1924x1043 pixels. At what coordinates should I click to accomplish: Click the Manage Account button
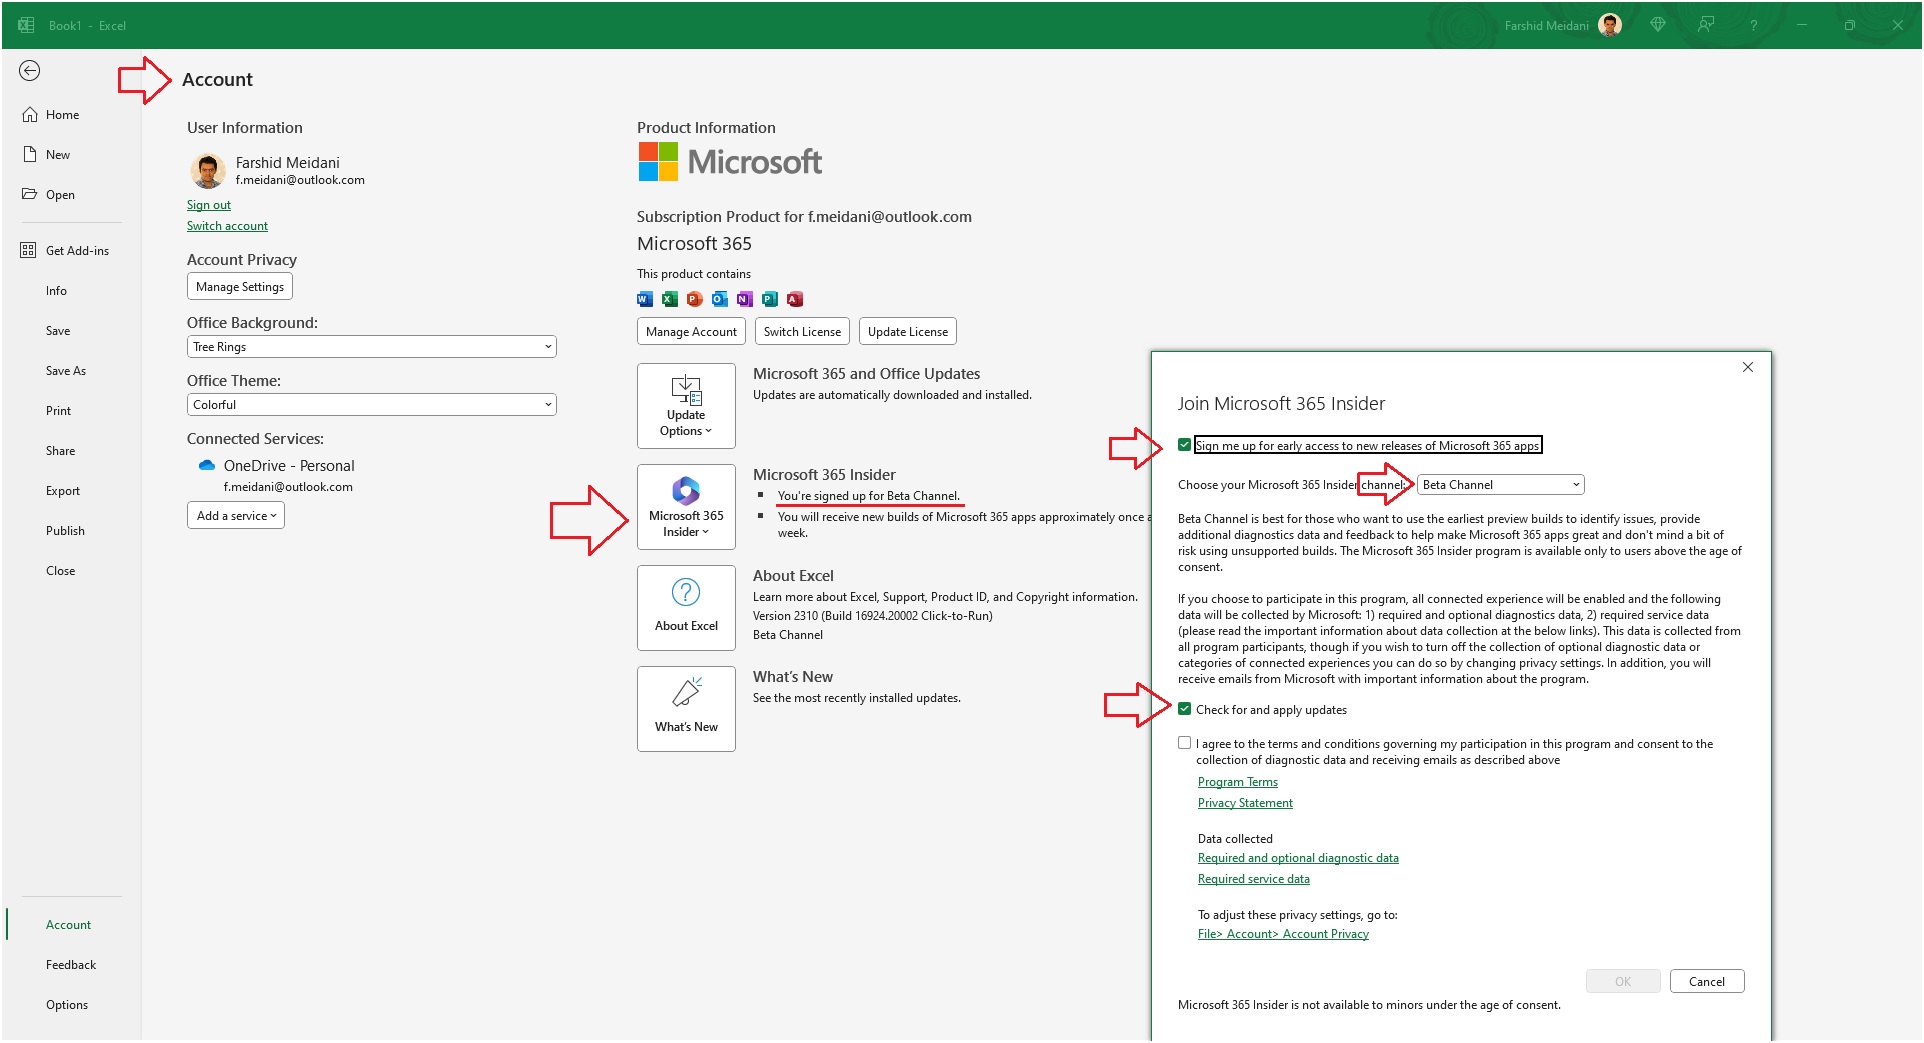[x=691, y=332]
